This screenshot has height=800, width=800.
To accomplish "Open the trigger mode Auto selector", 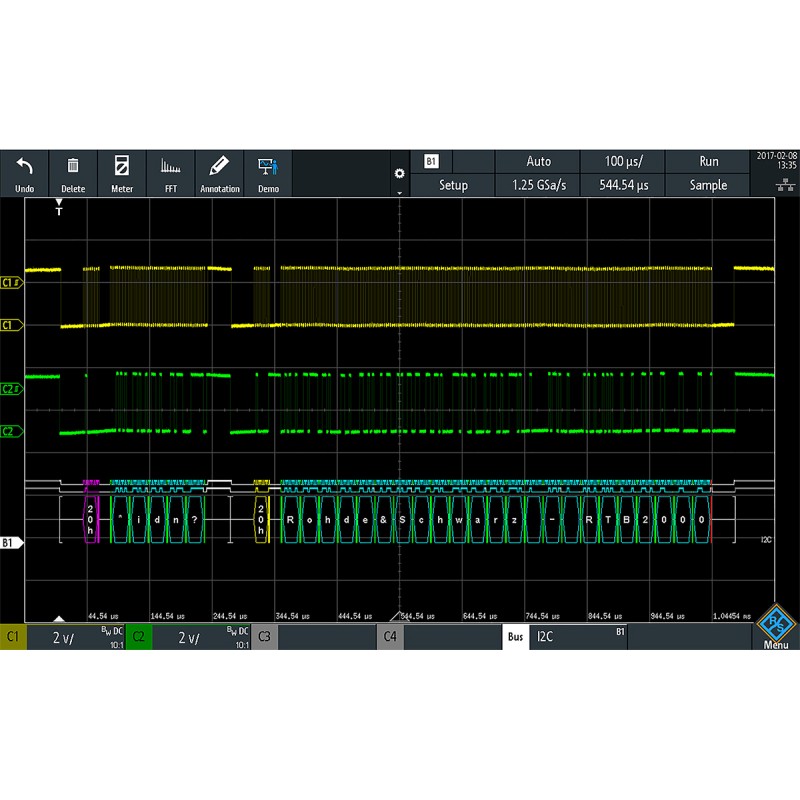I will (540, 161).
